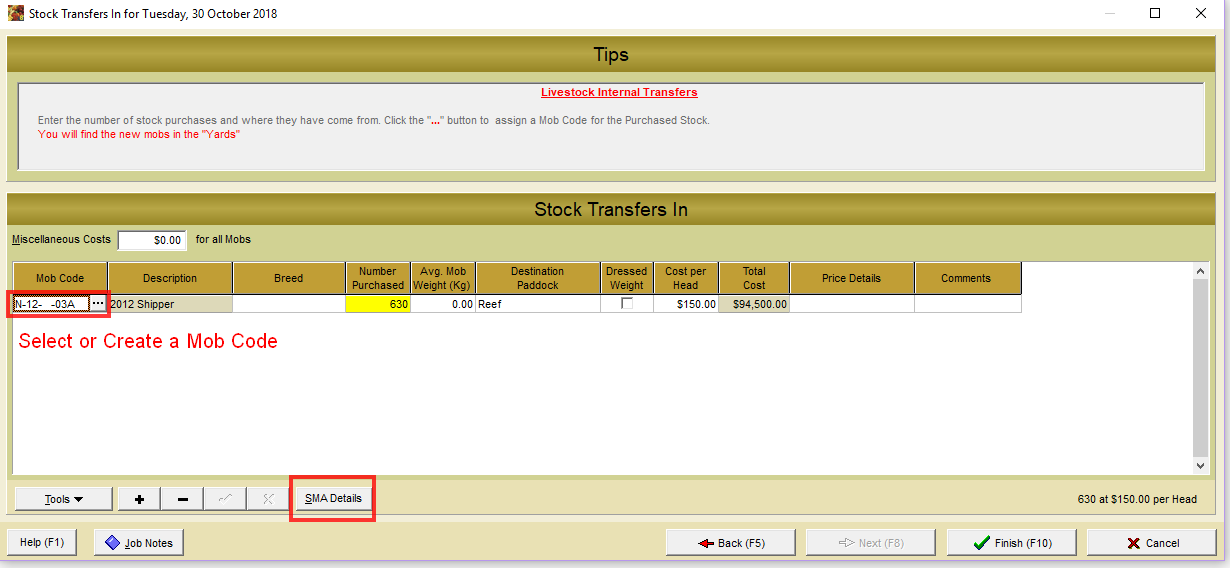Open the Mob Code ellipsis lookup button
The width and height of the screenshot is (1230, 568).
(97, 304)
